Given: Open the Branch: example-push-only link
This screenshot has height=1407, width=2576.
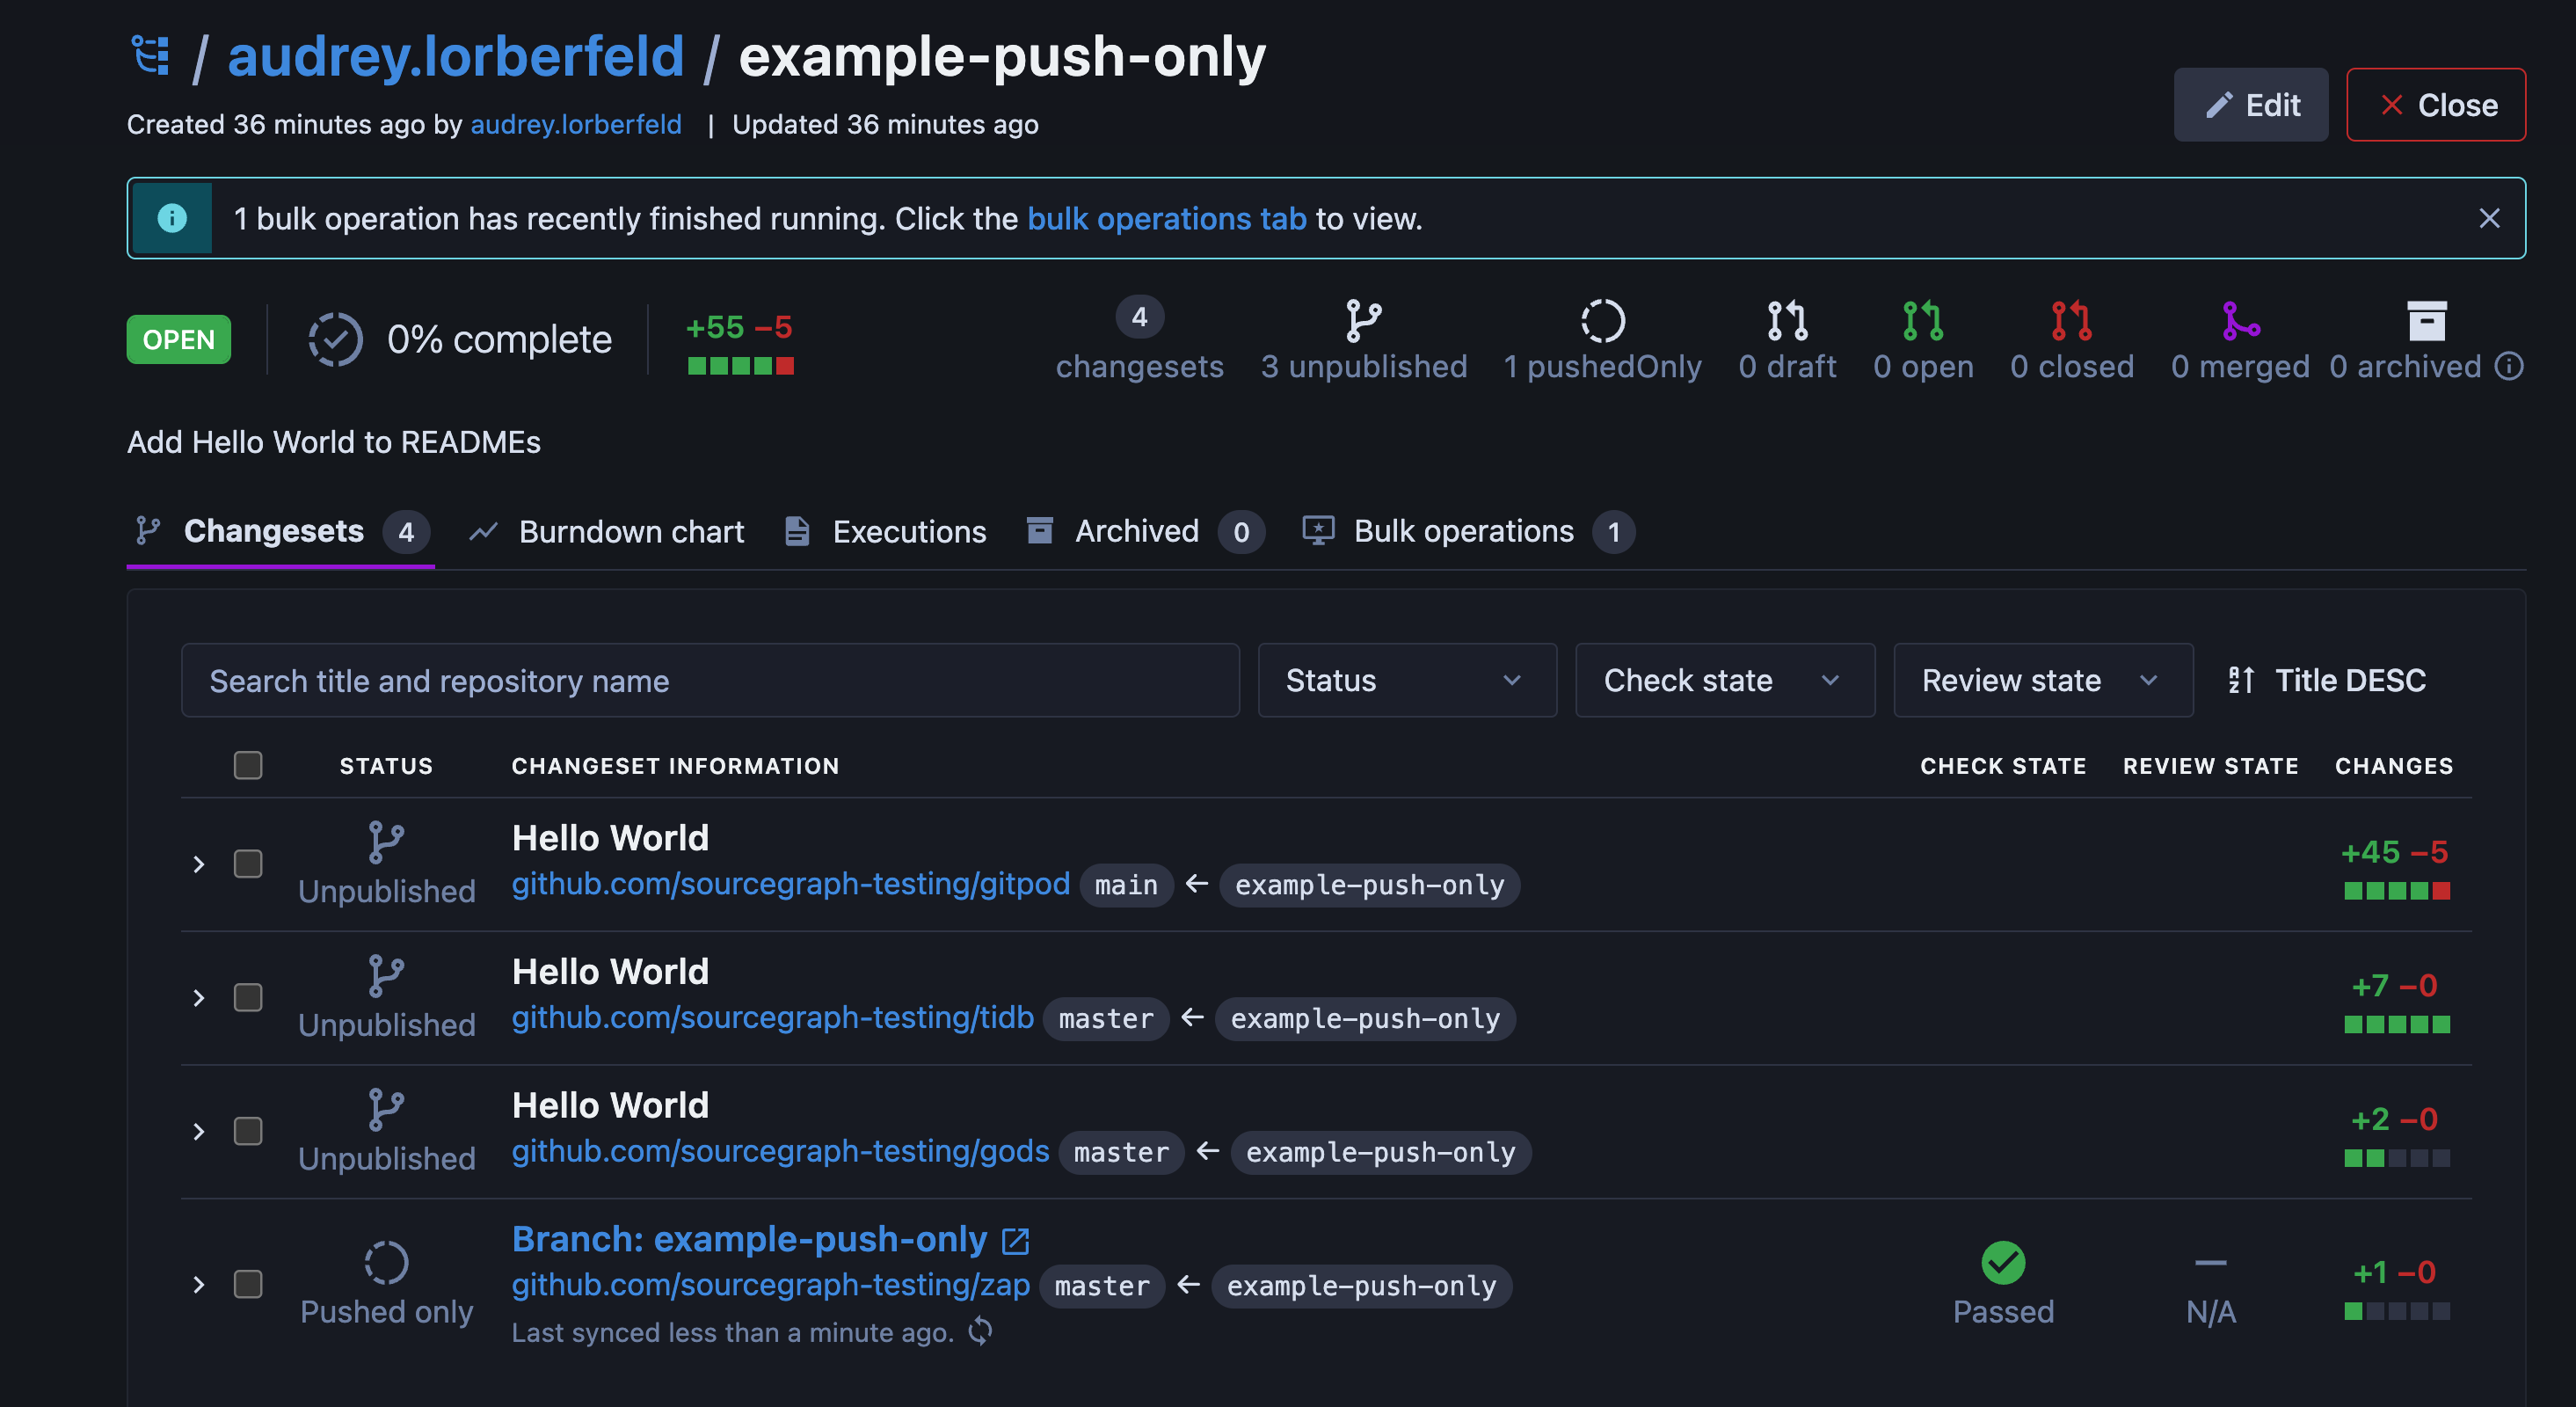Looking at the screenshot, I should [x=749, y=1239].
